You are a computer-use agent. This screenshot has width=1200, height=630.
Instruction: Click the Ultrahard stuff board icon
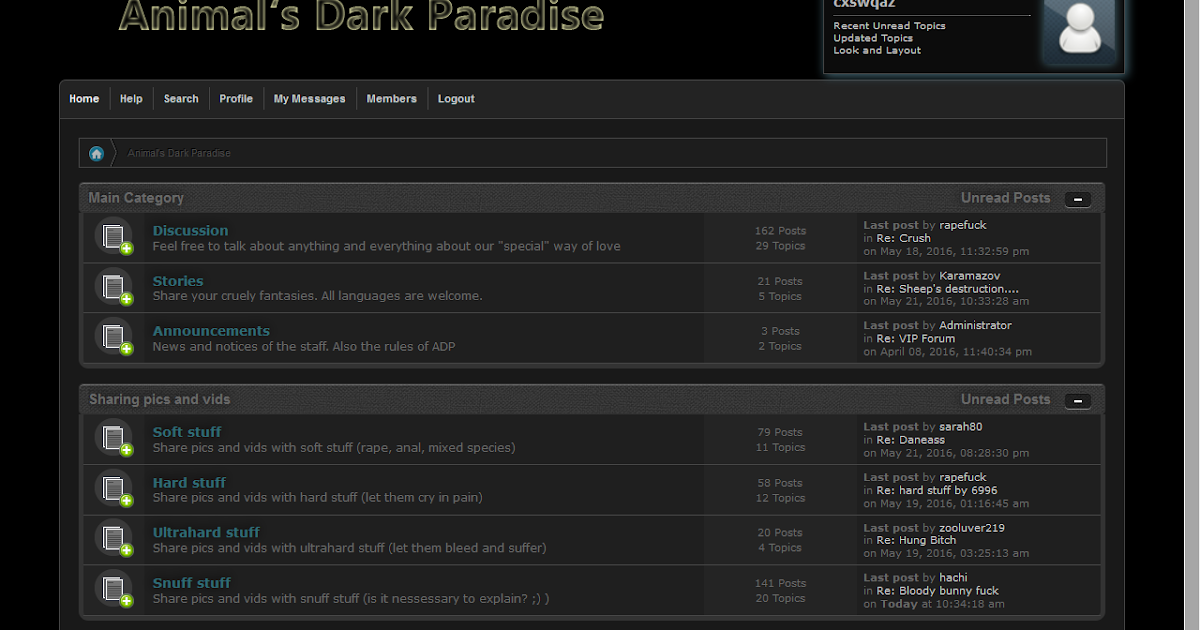pyautogui.click(x=113, y=539)
